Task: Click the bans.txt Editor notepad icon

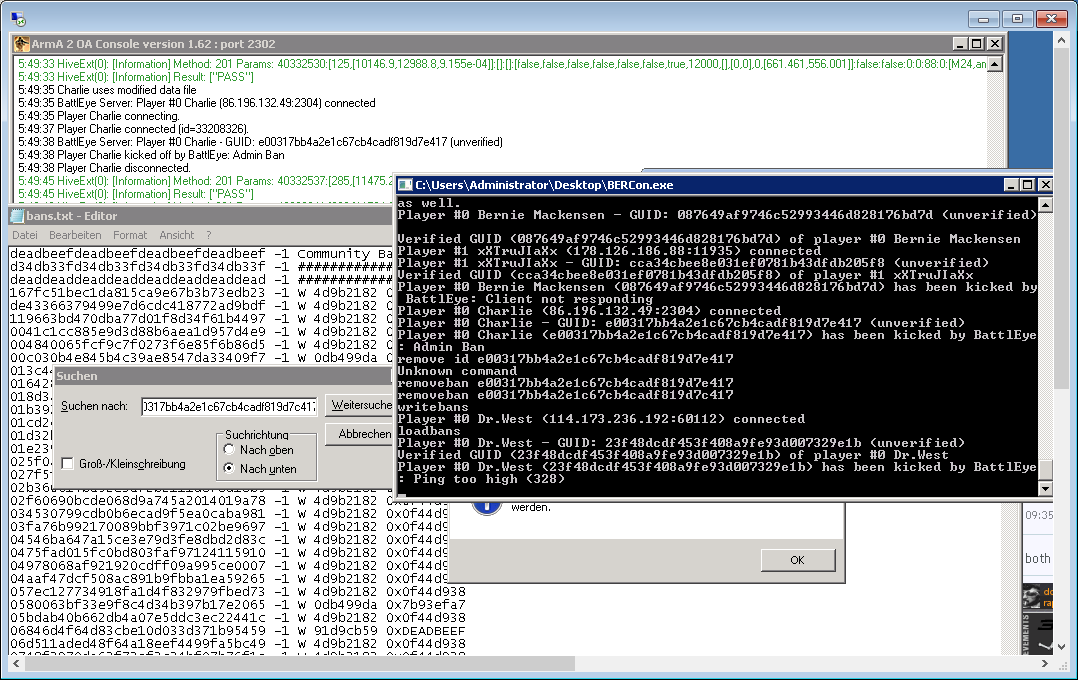Action: point(17,216)
